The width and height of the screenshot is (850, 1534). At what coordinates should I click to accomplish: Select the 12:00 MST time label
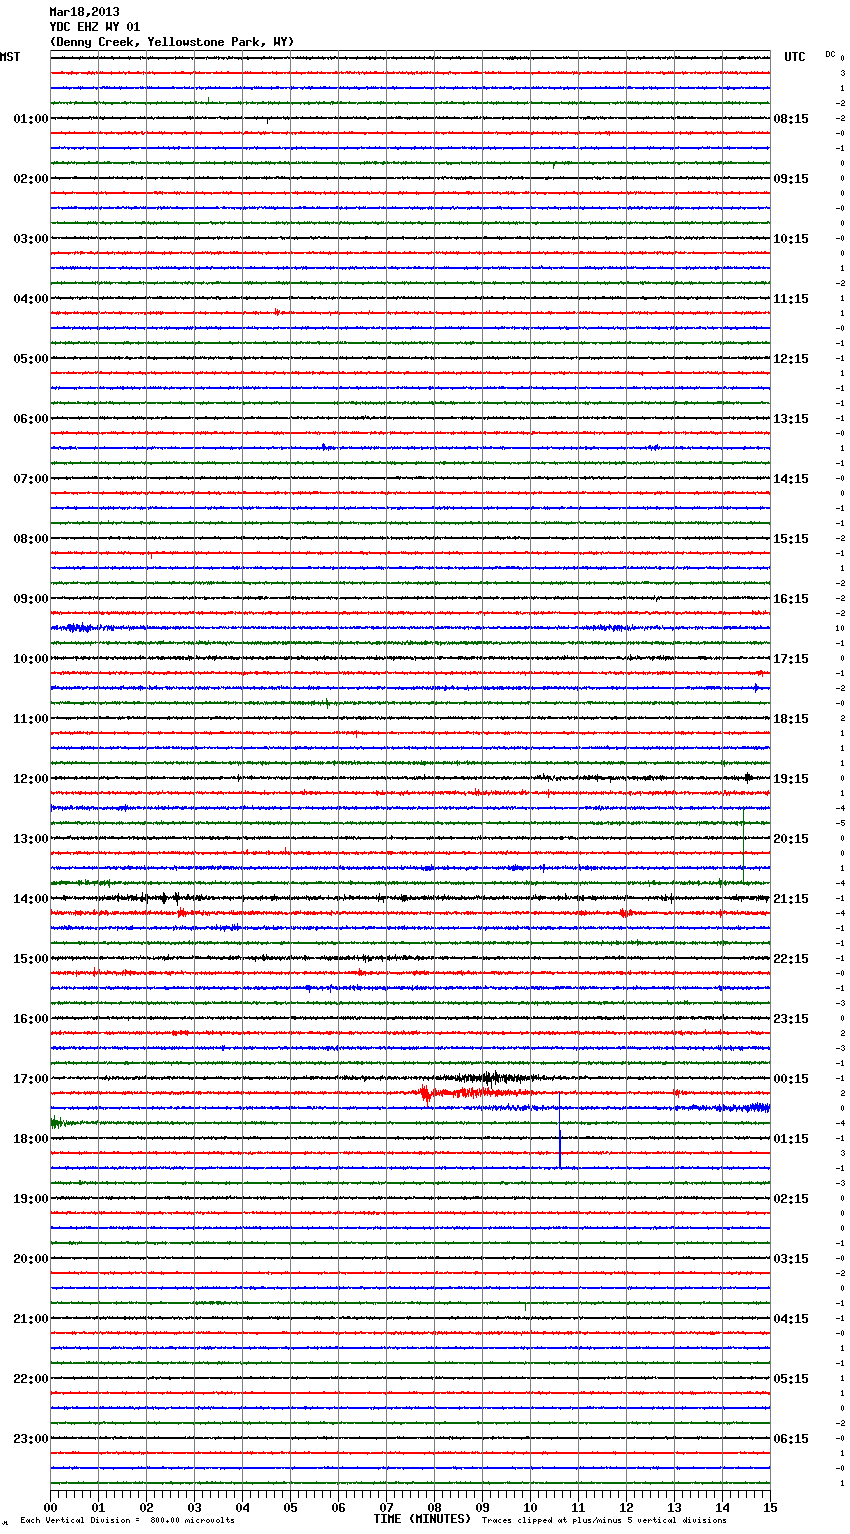coord(31,779)
